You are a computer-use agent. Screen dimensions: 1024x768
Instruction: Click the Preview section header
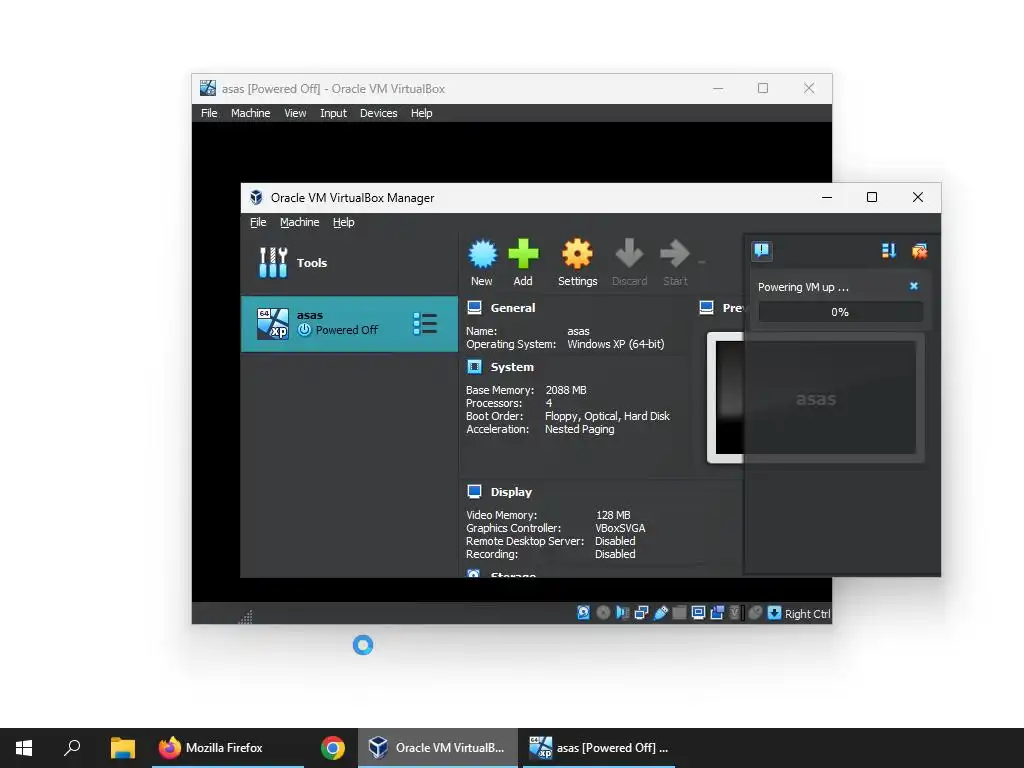coord(733,308)
